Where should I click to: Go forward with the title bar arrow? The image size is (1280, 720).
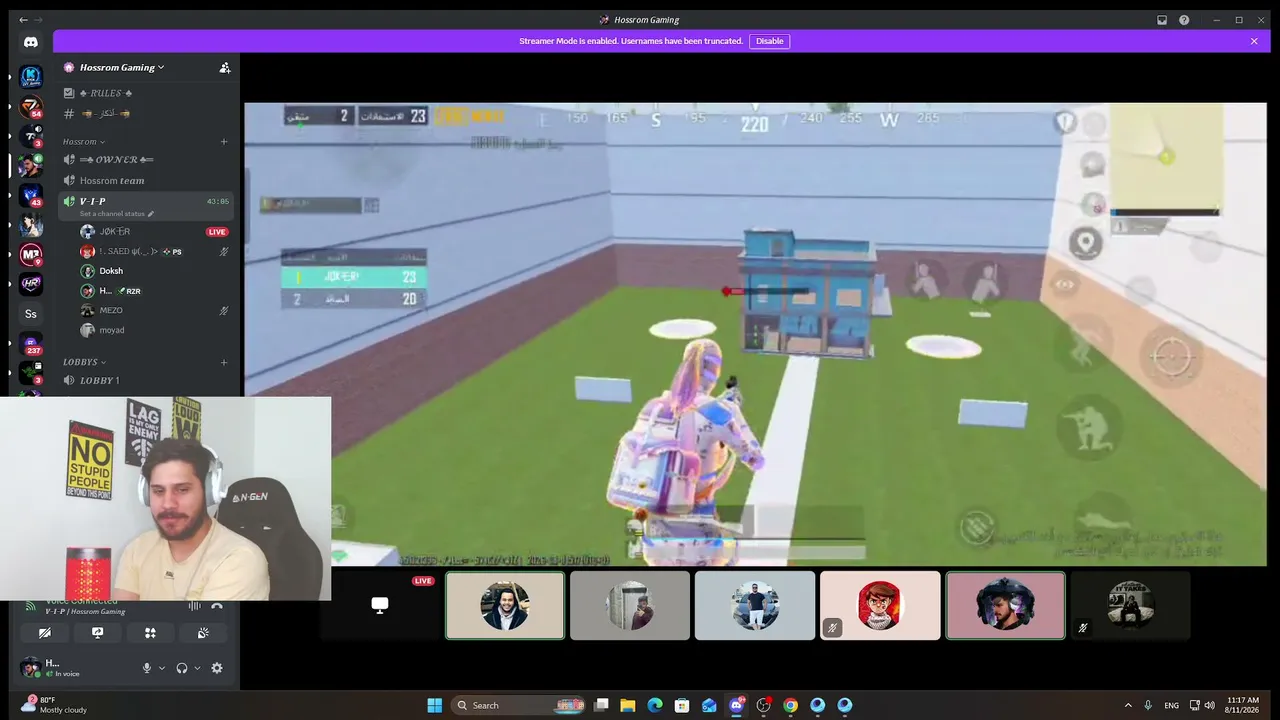pos(38,20)
